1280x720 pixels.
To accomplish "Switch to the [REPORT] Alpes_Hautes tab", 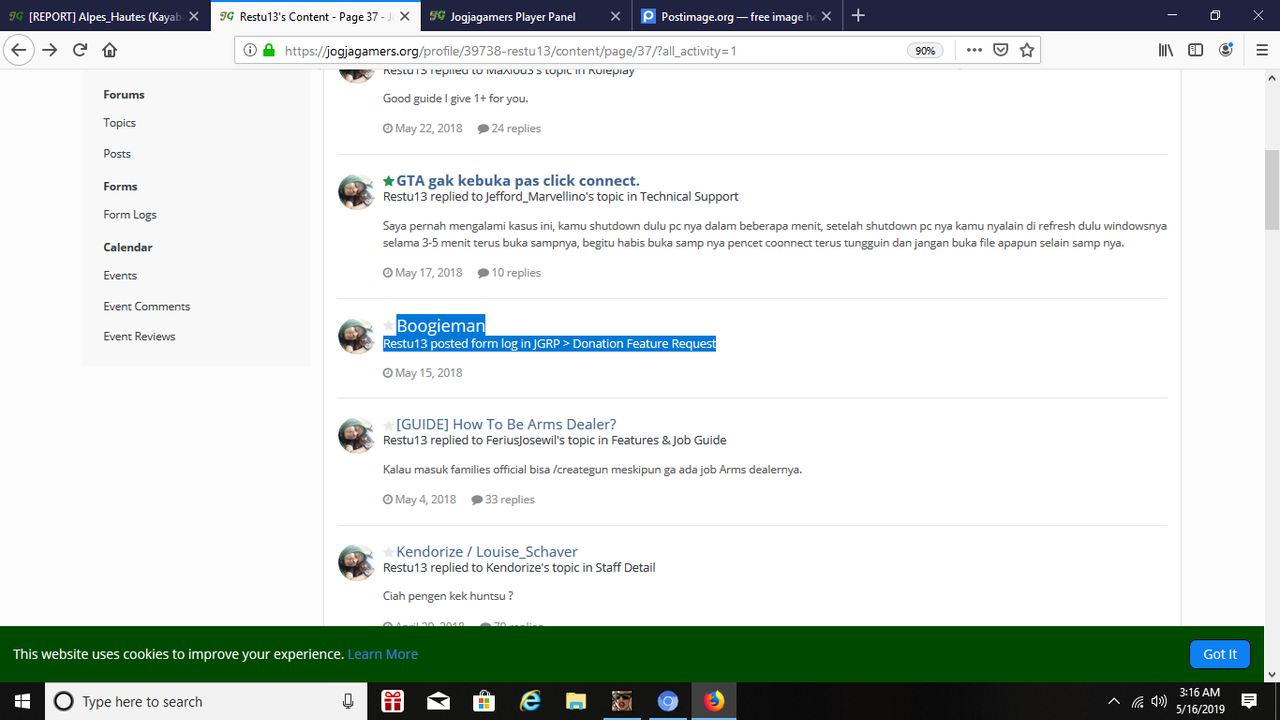I will click(x=105, y=16).
